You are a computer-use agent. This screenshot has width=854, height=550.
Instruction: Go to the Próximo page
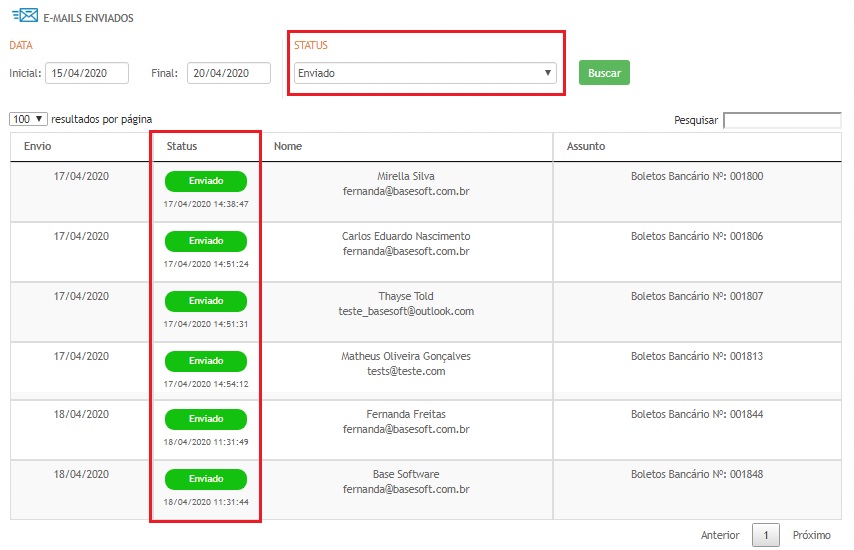pyautogui.click(x=811, y=535)
